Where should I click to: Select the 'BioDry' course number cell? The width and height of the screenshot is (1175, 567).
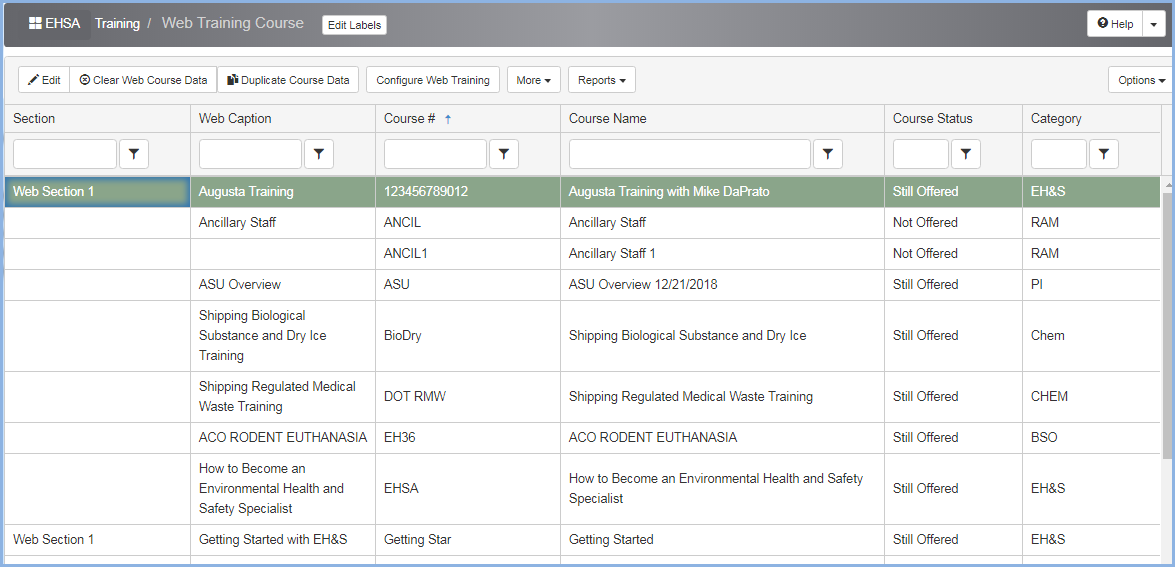pos(468,336)
